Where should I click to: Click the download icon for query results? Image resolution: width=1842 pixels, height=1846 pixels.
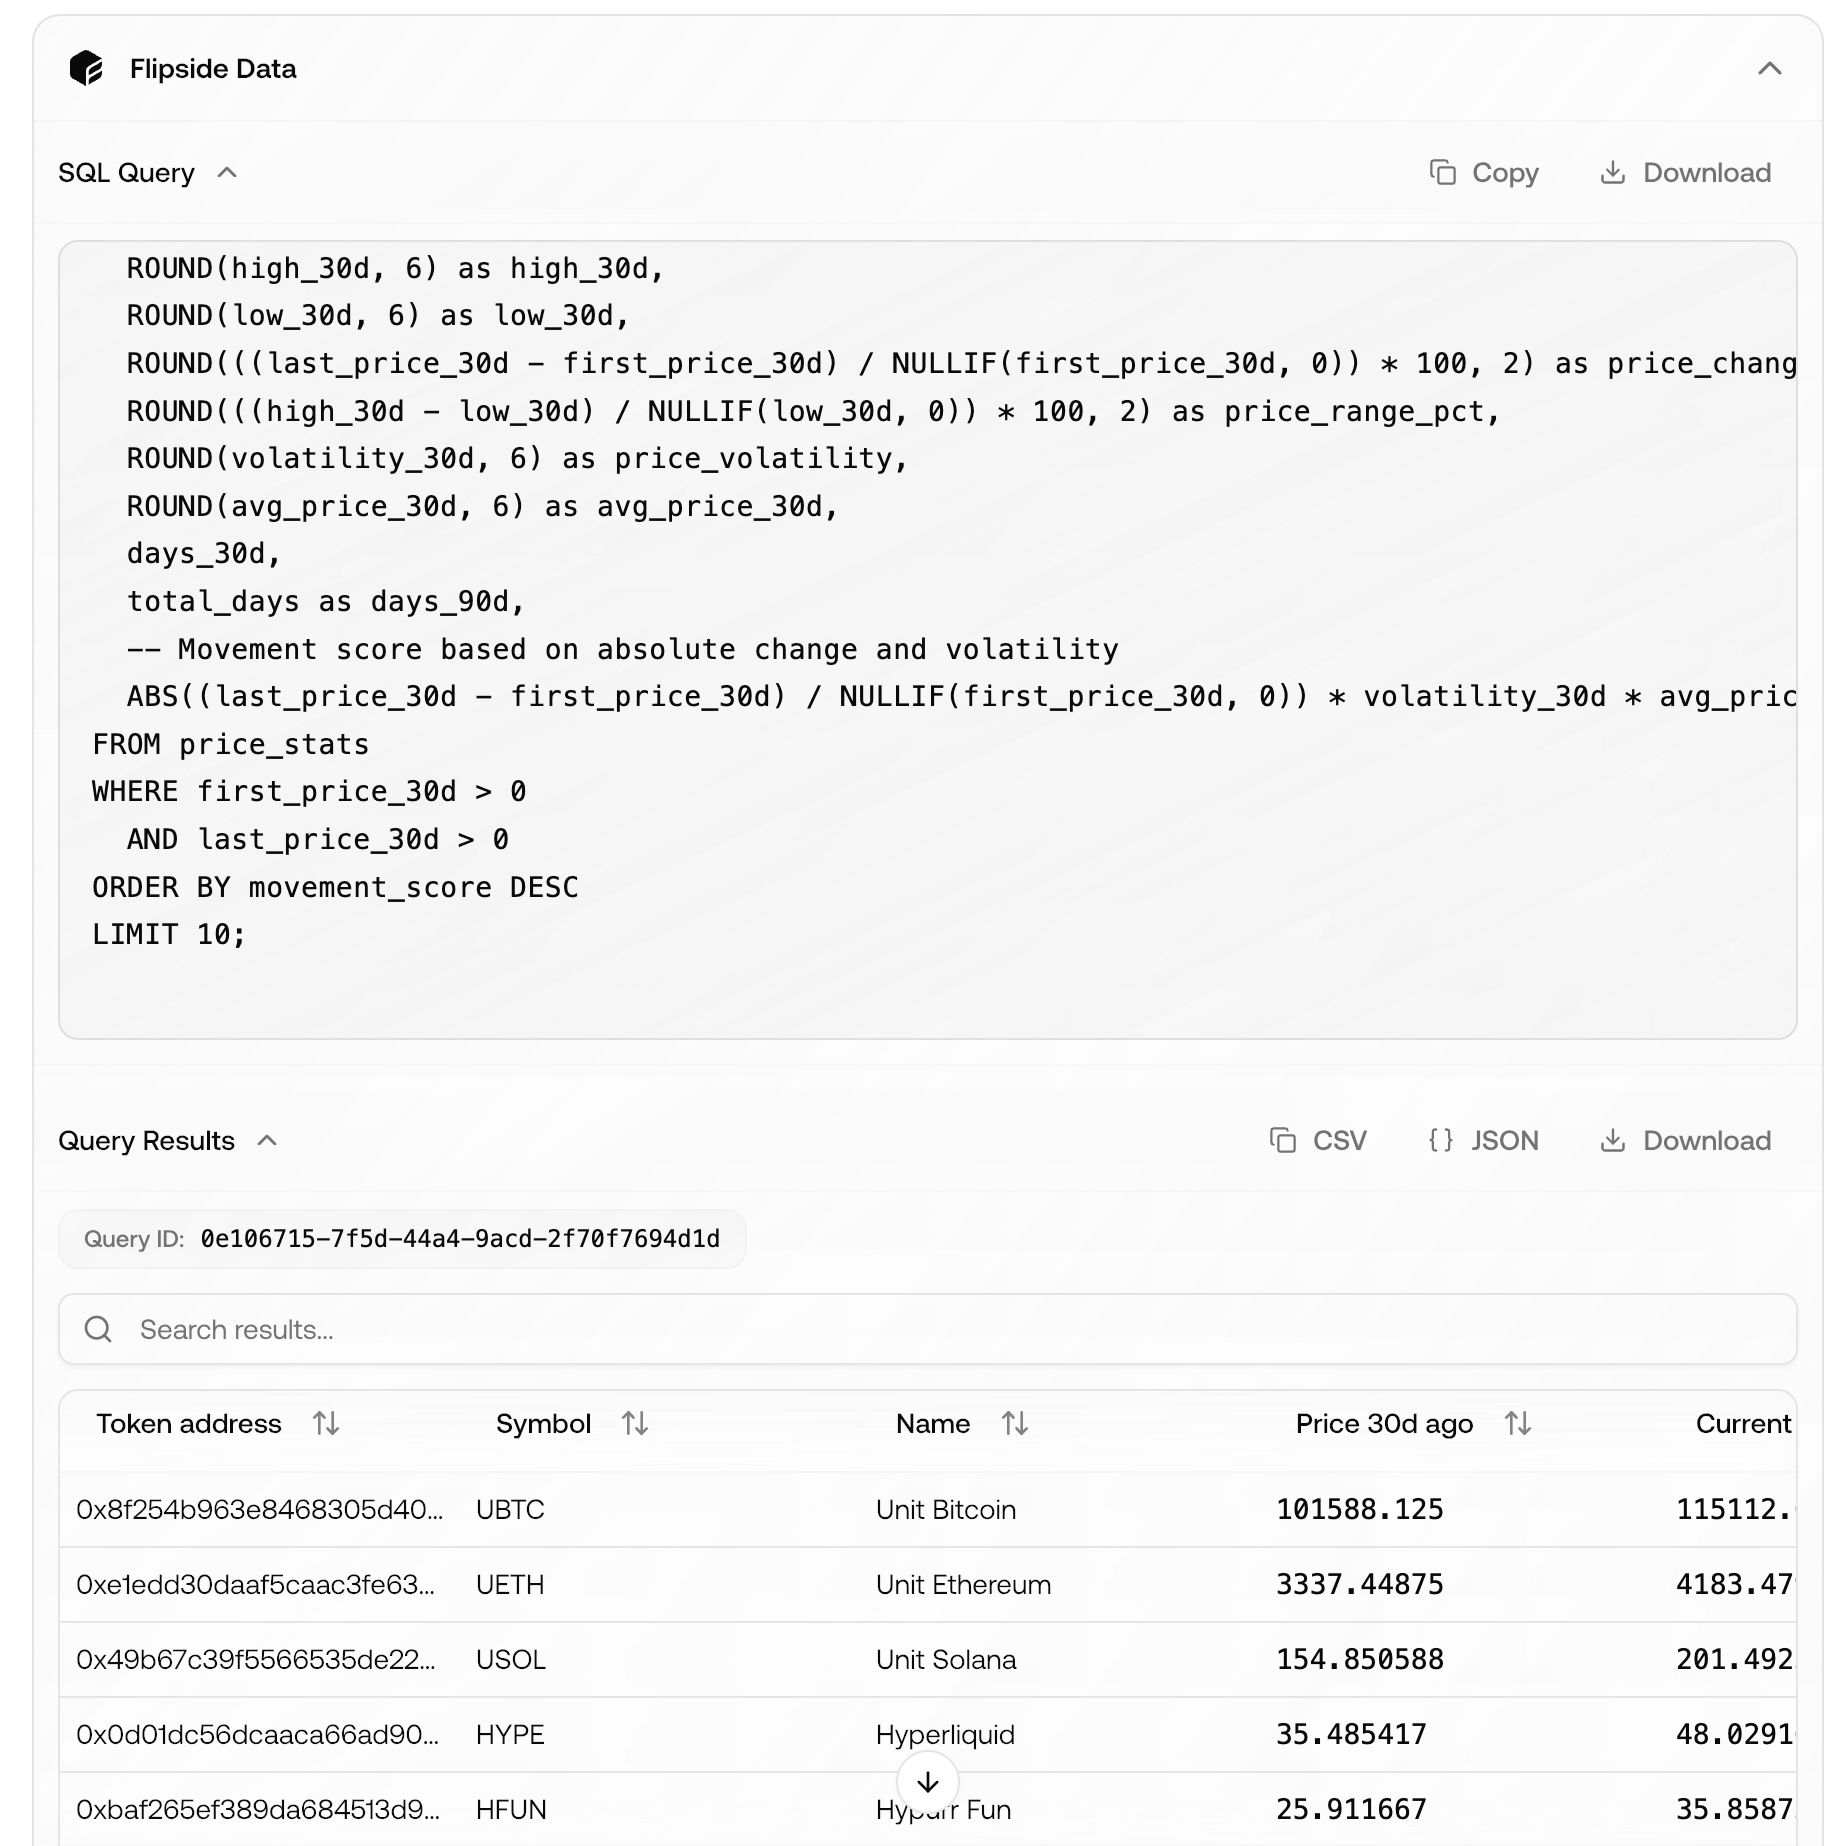click(1614, 1140)
